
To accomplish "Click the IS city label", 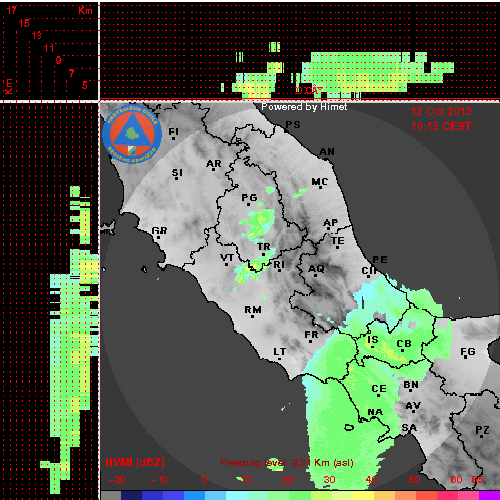I will 373,340.
